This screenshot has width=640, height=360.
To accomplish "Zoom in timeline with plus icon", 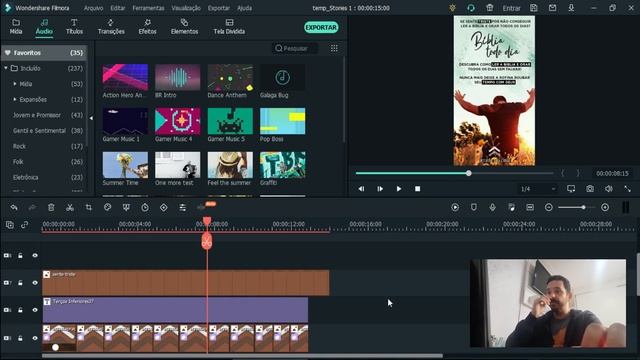I will [x=605, y=207].
